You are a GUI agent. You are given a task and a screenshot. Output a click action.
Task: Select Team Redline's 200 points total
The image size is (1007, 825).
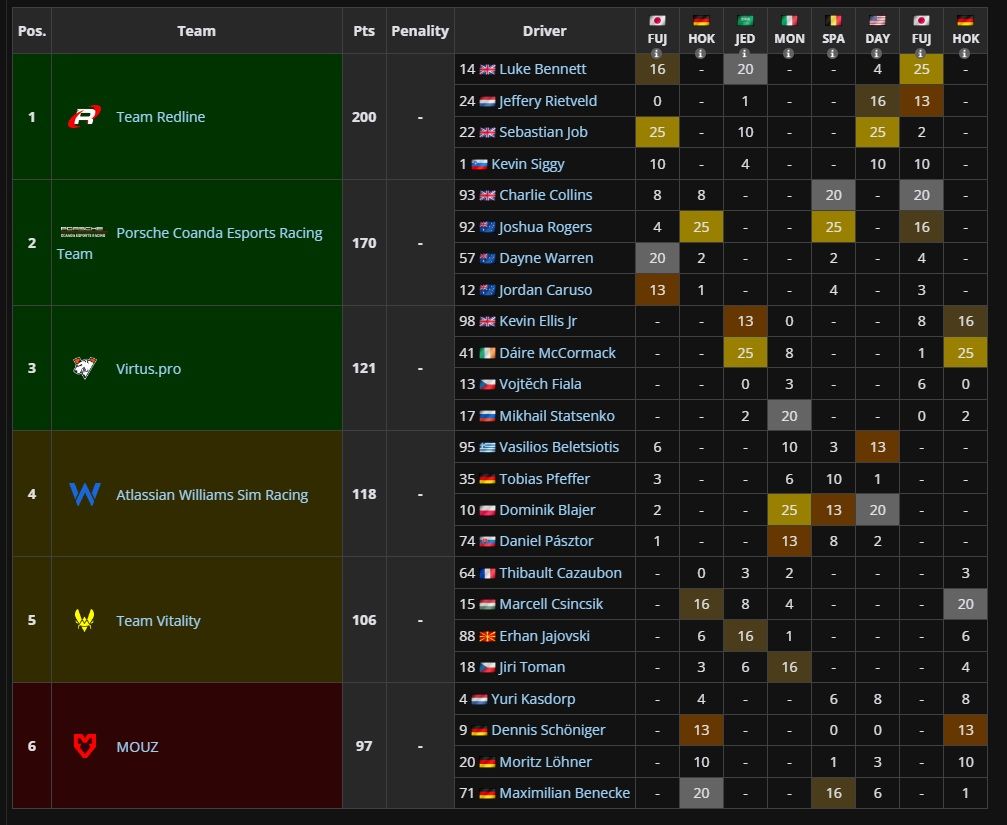(x=364, y=117)
